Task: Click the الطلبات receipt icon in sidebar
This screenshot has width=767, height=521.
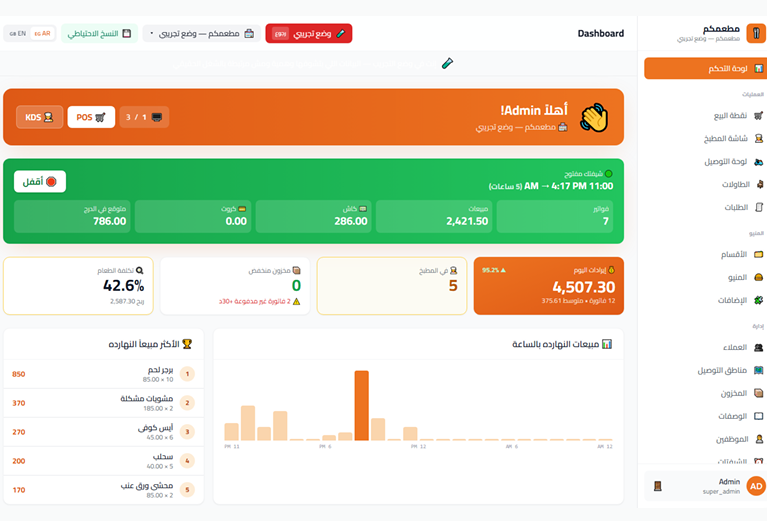Action: pos(759,207)
